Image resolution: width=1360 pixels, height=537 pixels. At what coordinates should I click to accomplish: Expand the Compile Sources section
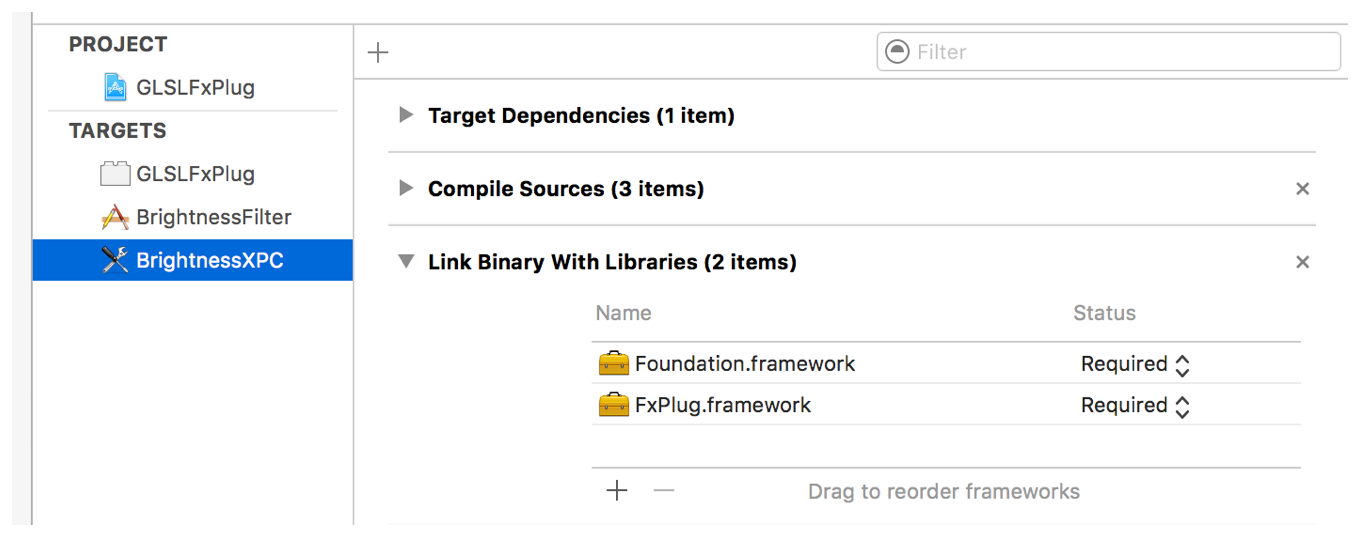pos(405,188)
